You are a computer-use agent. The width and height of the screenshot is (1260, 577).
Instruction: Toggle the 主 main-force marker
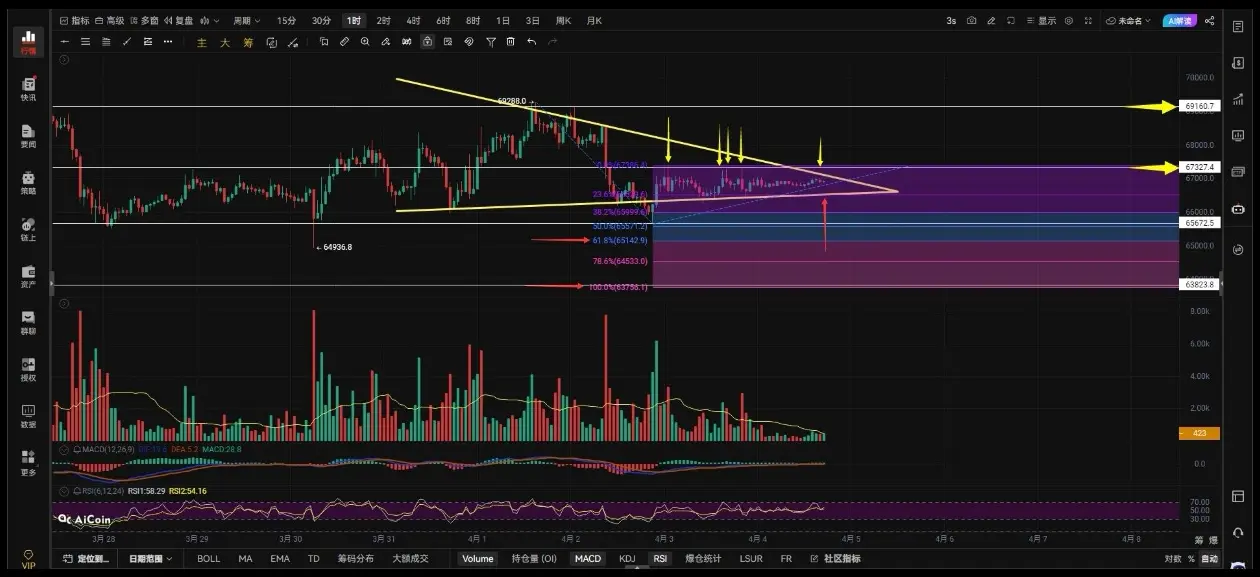click(202, 42)
